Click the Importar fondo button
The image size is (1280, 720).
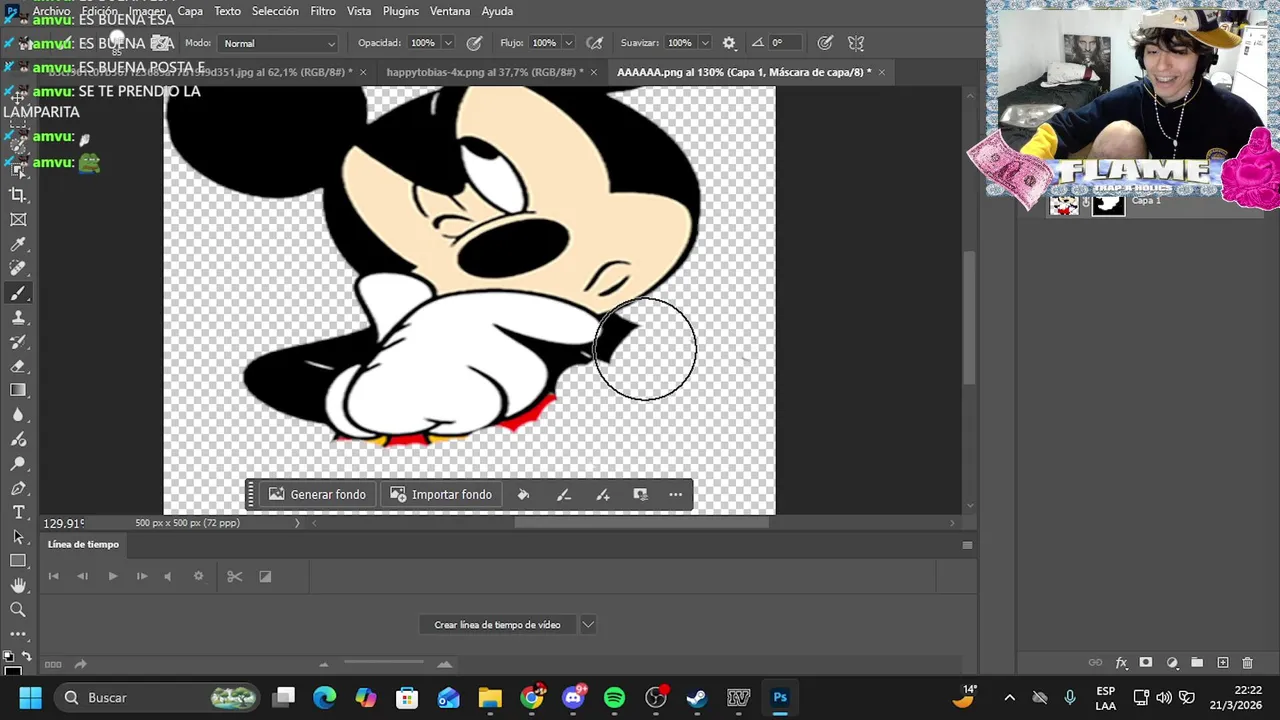pyautogui.click(x=441, y=494)
